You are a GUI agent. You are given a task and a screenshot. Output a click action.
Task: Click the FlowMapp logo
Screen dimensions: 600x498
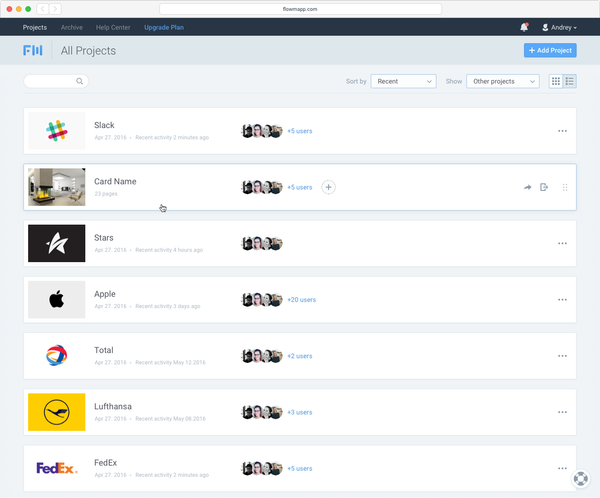coord(33,50)
